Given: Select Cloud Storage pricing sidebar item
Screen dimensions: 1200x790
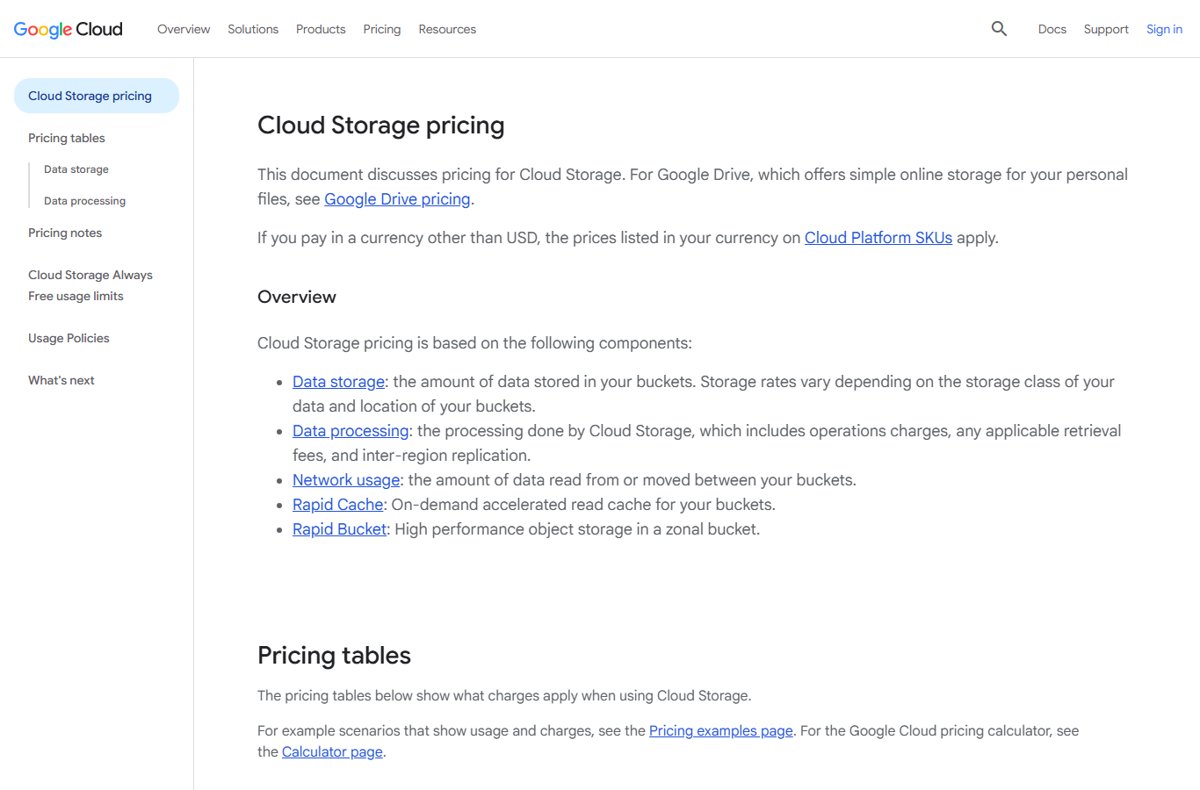Looking at the screenshot, I should click(x=96, y=96).
